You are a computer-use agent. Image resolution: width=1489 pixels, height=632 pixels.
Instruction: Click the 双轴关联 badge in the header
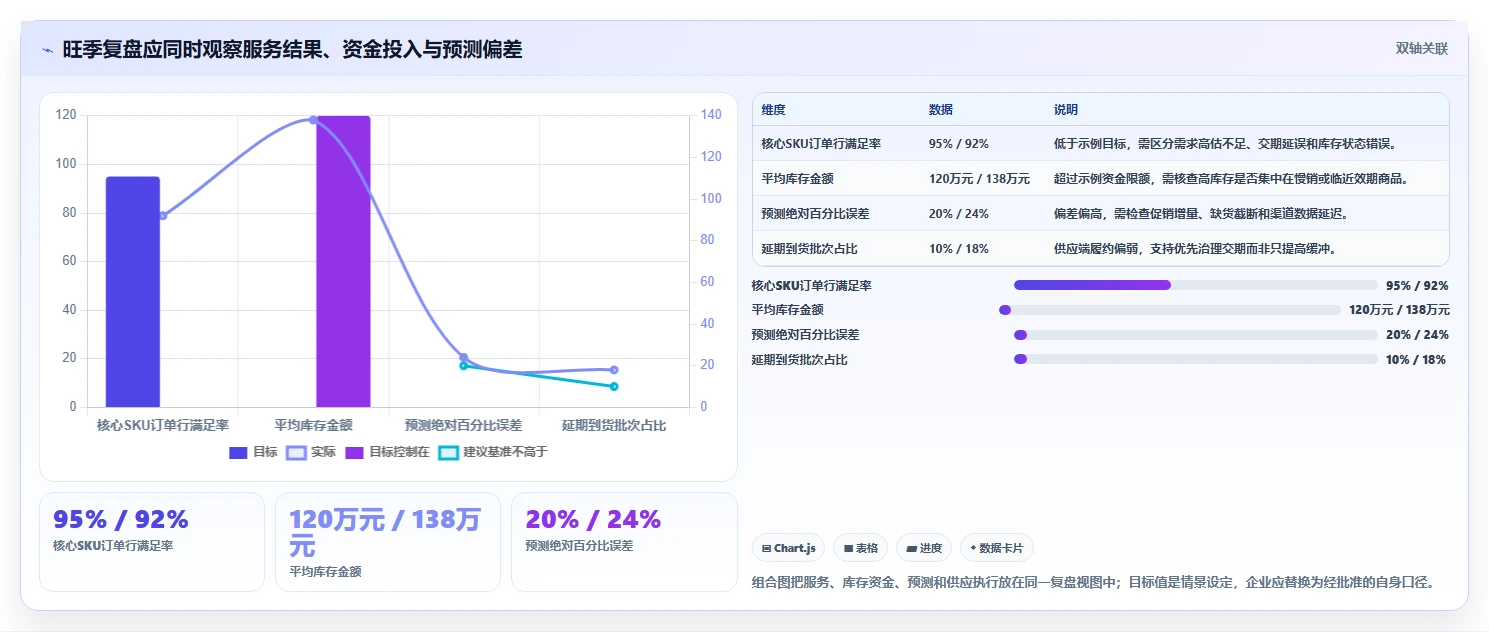click(1421, 48)
